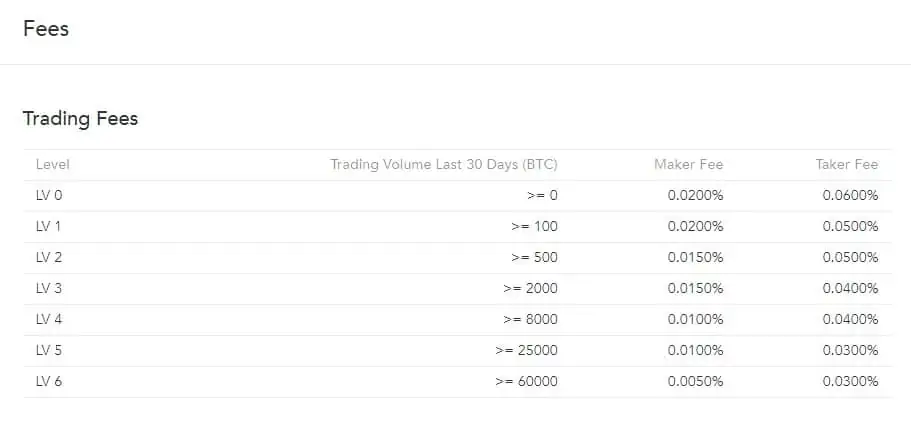The image size is (911, 425).
Task: Click the LV 0 row label
Action: point(49,196)
